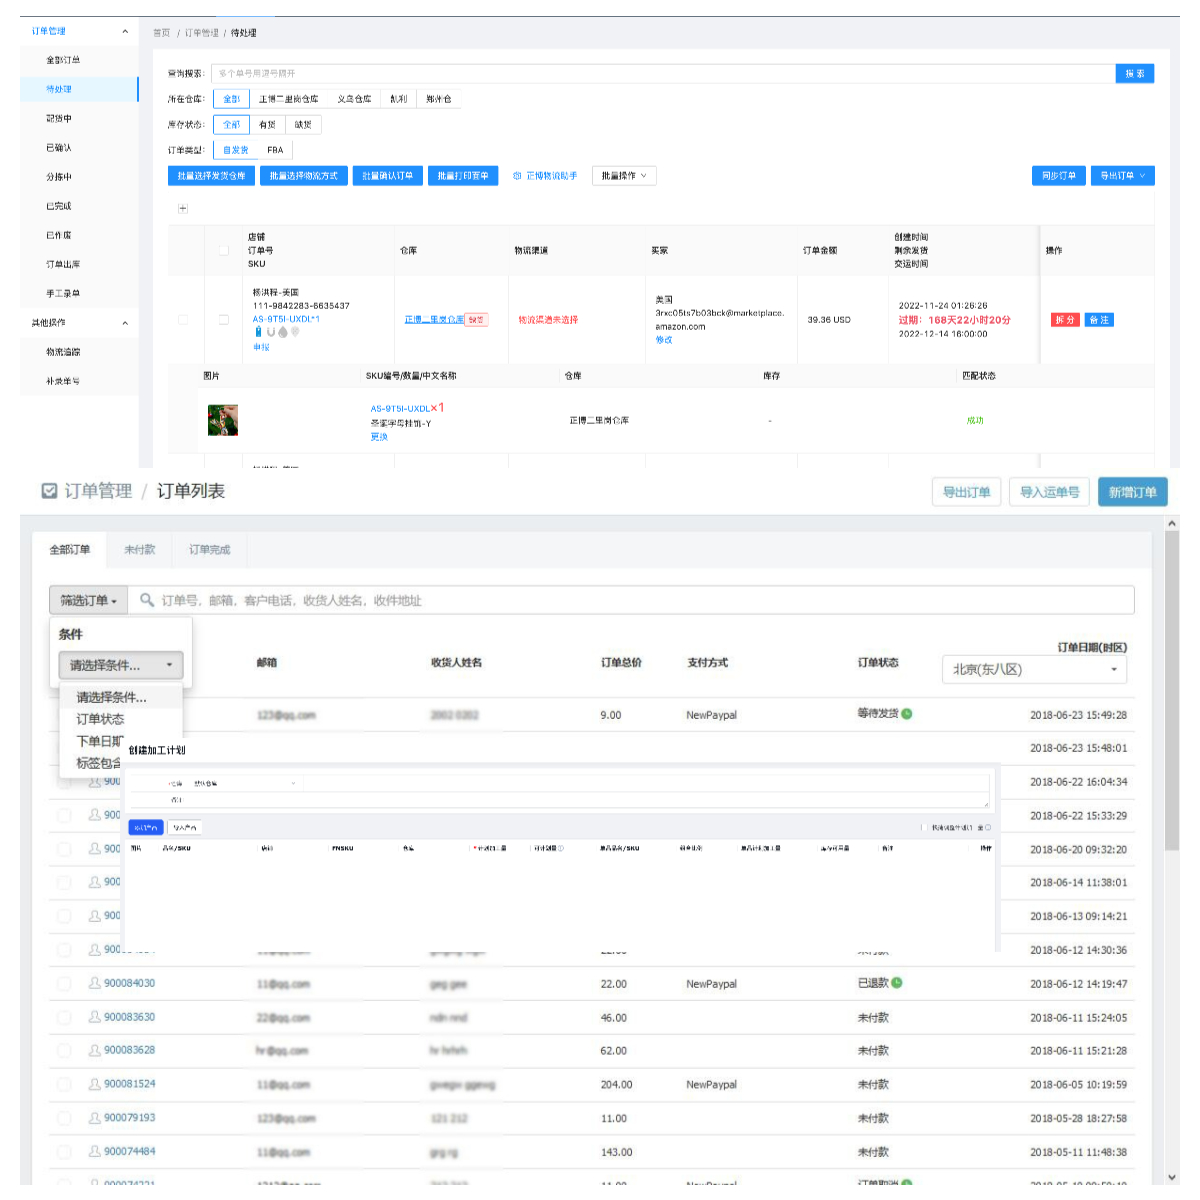The height and width of the screenshot is (1200, 1200).
Task: Open the 筛选订单 filter dropdown
Action: point(88,600)
